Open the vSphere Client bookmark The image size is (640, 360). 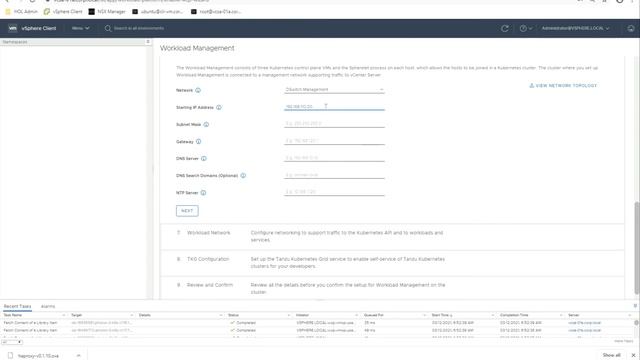(x=63, y=12)
